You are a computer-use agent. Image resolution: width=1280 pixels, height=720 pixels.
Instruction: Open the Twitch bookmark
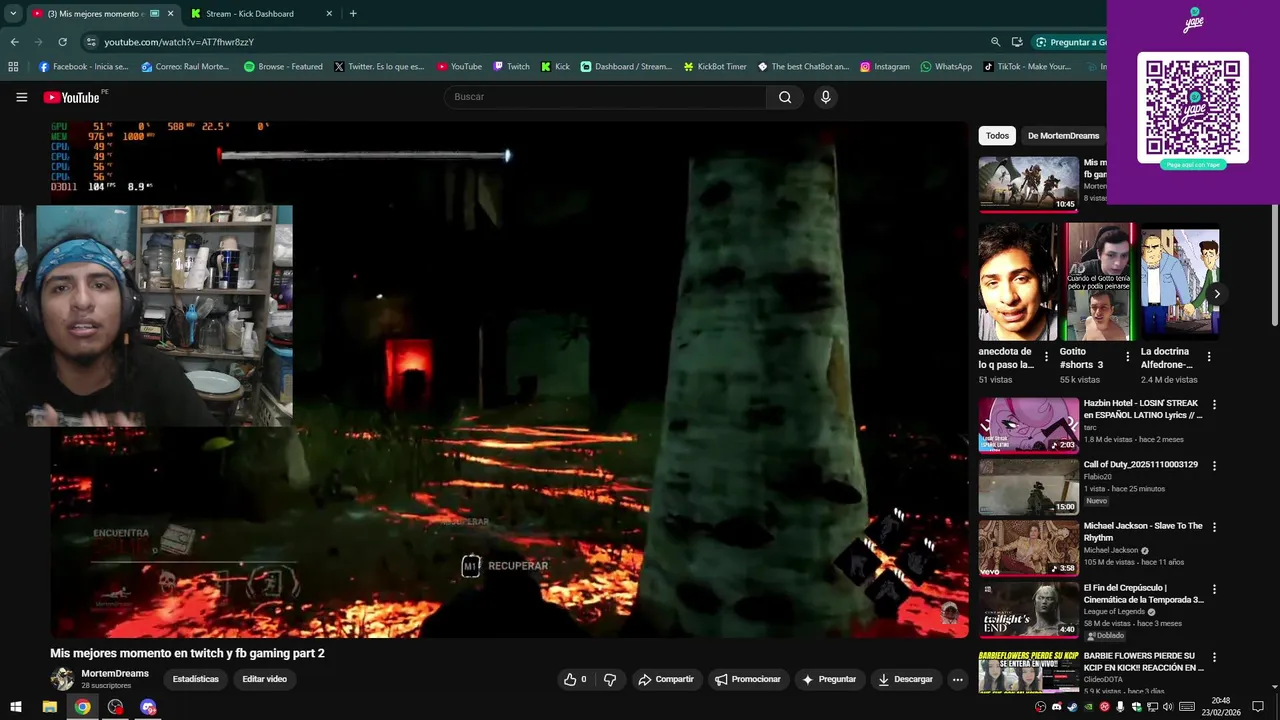[511, 67]
